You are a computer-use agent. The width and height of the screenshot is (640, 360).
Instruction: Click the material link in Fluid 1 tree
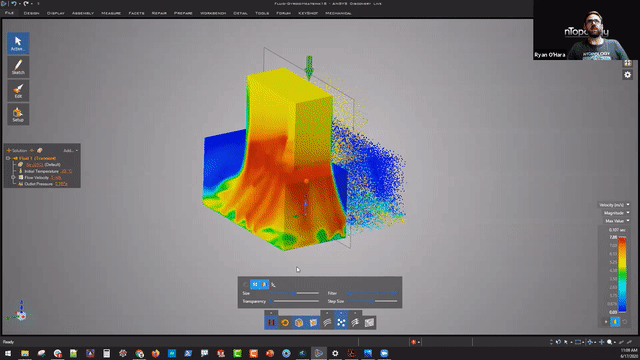click(34, 165)
